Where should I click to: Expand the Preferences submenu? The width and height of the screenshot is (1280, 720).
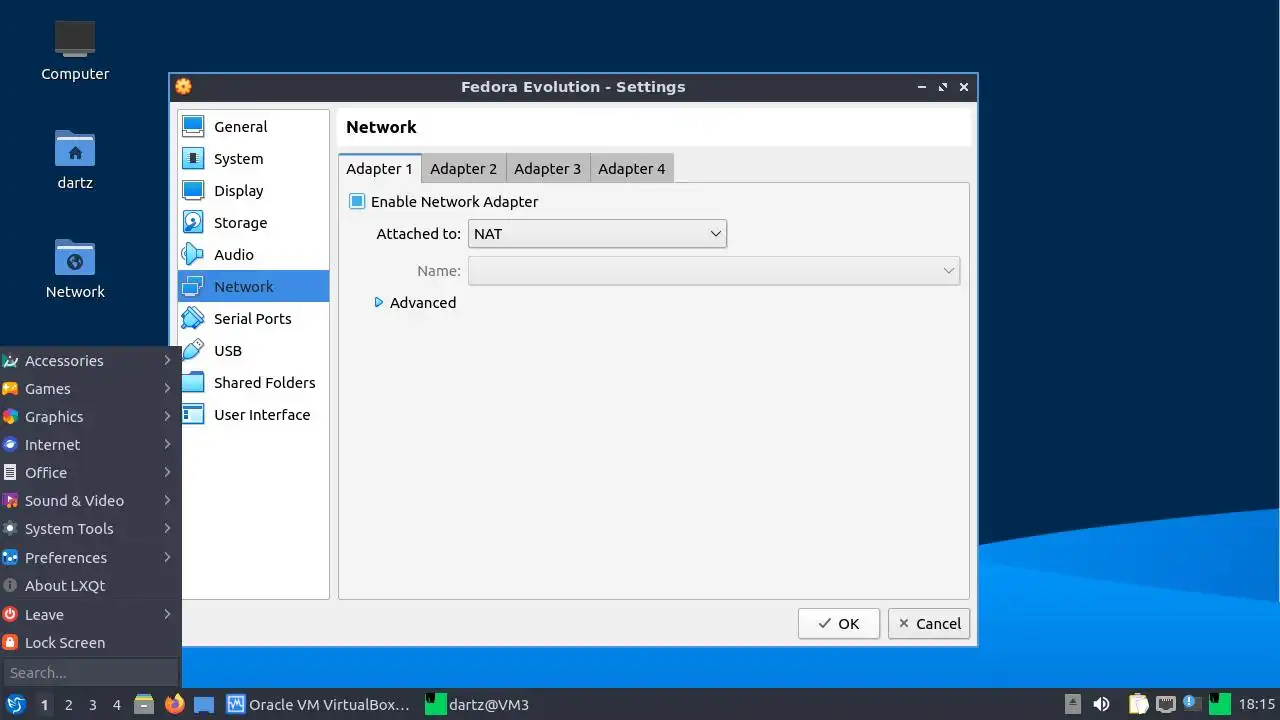tap(90, 558)
